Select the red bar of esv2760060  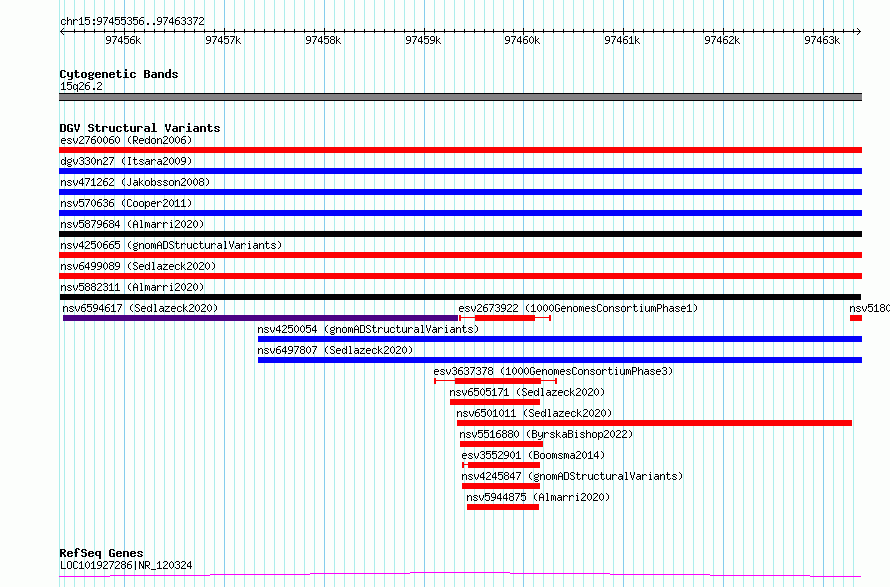click(x=460, y=150)
